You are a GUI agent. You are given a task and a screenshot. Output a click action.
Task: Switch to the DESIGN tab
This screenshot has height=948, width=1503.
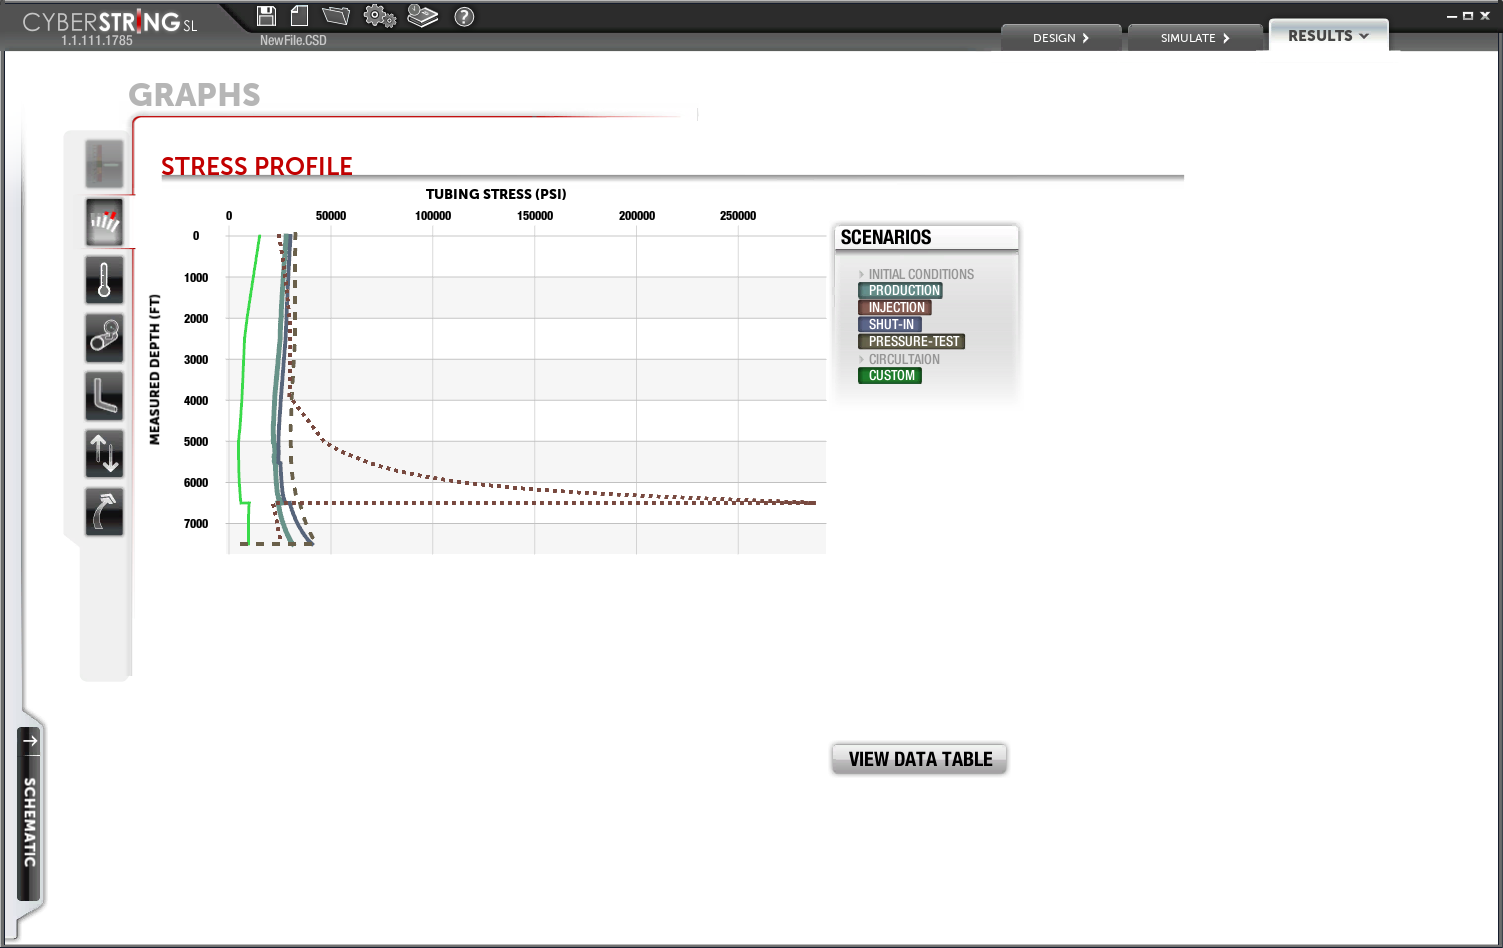pos(1060,38)
